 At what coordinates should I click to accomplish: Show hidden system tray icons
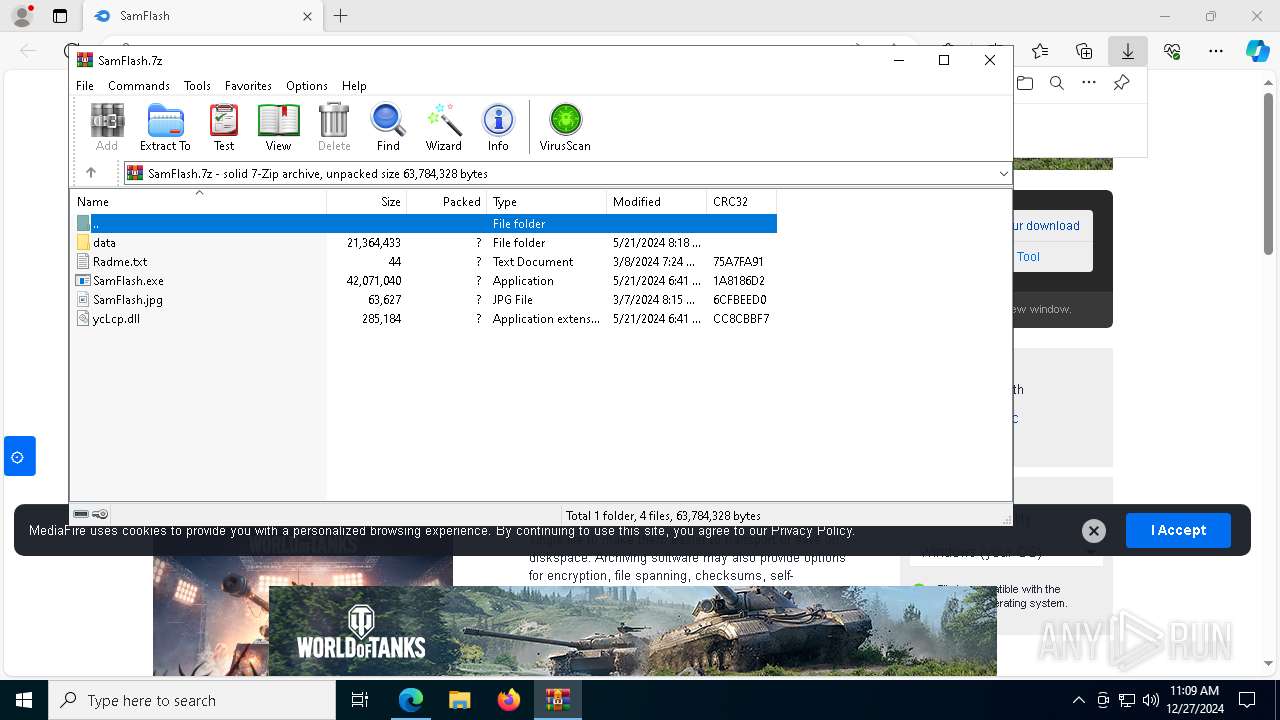point(1078,700)
